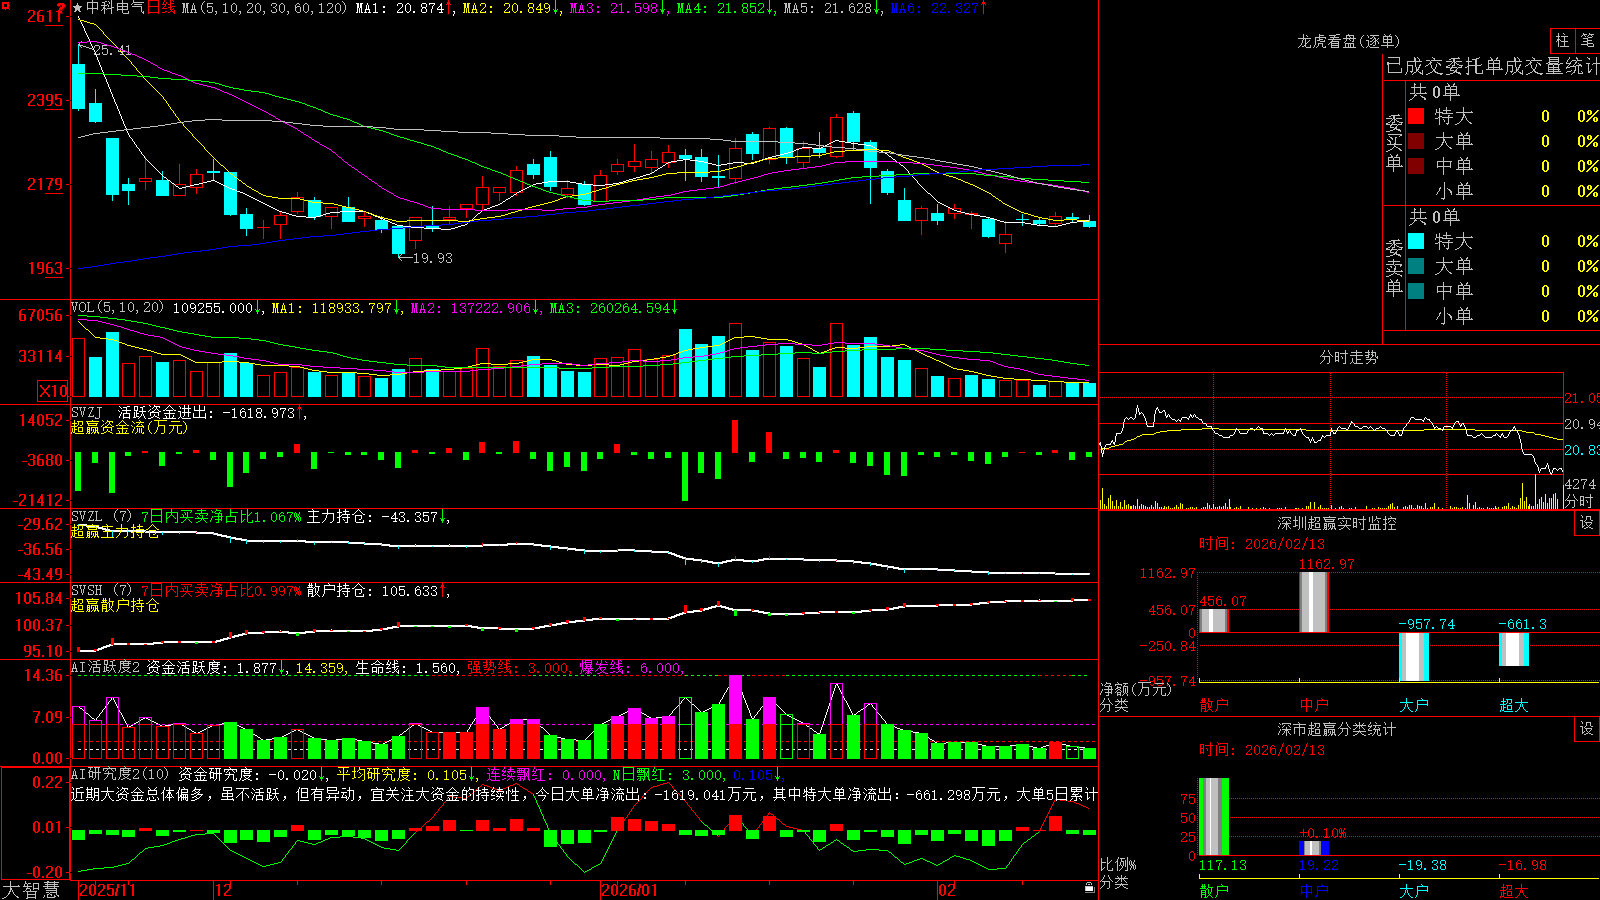
Task: Switch to 柱 bar view mode
Action: [x=1562, y=40]
